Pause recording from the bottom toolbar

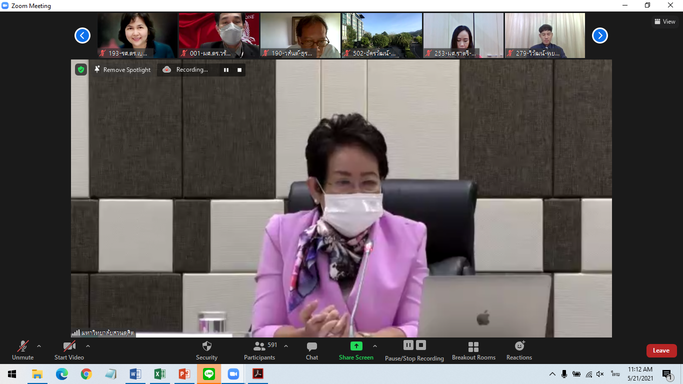click(408, 345)
